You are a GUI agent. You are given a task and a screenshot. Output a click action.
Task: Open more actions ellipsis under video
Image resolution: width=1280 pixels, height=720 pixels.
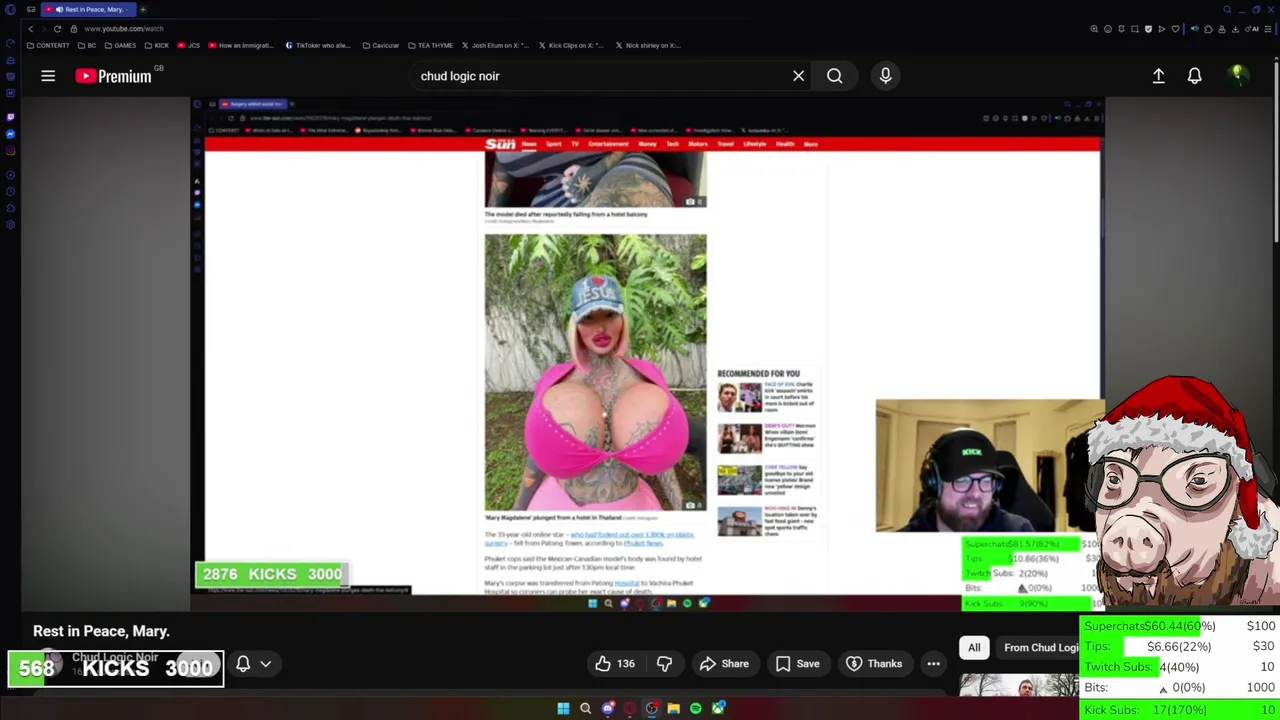click(933, 664)
